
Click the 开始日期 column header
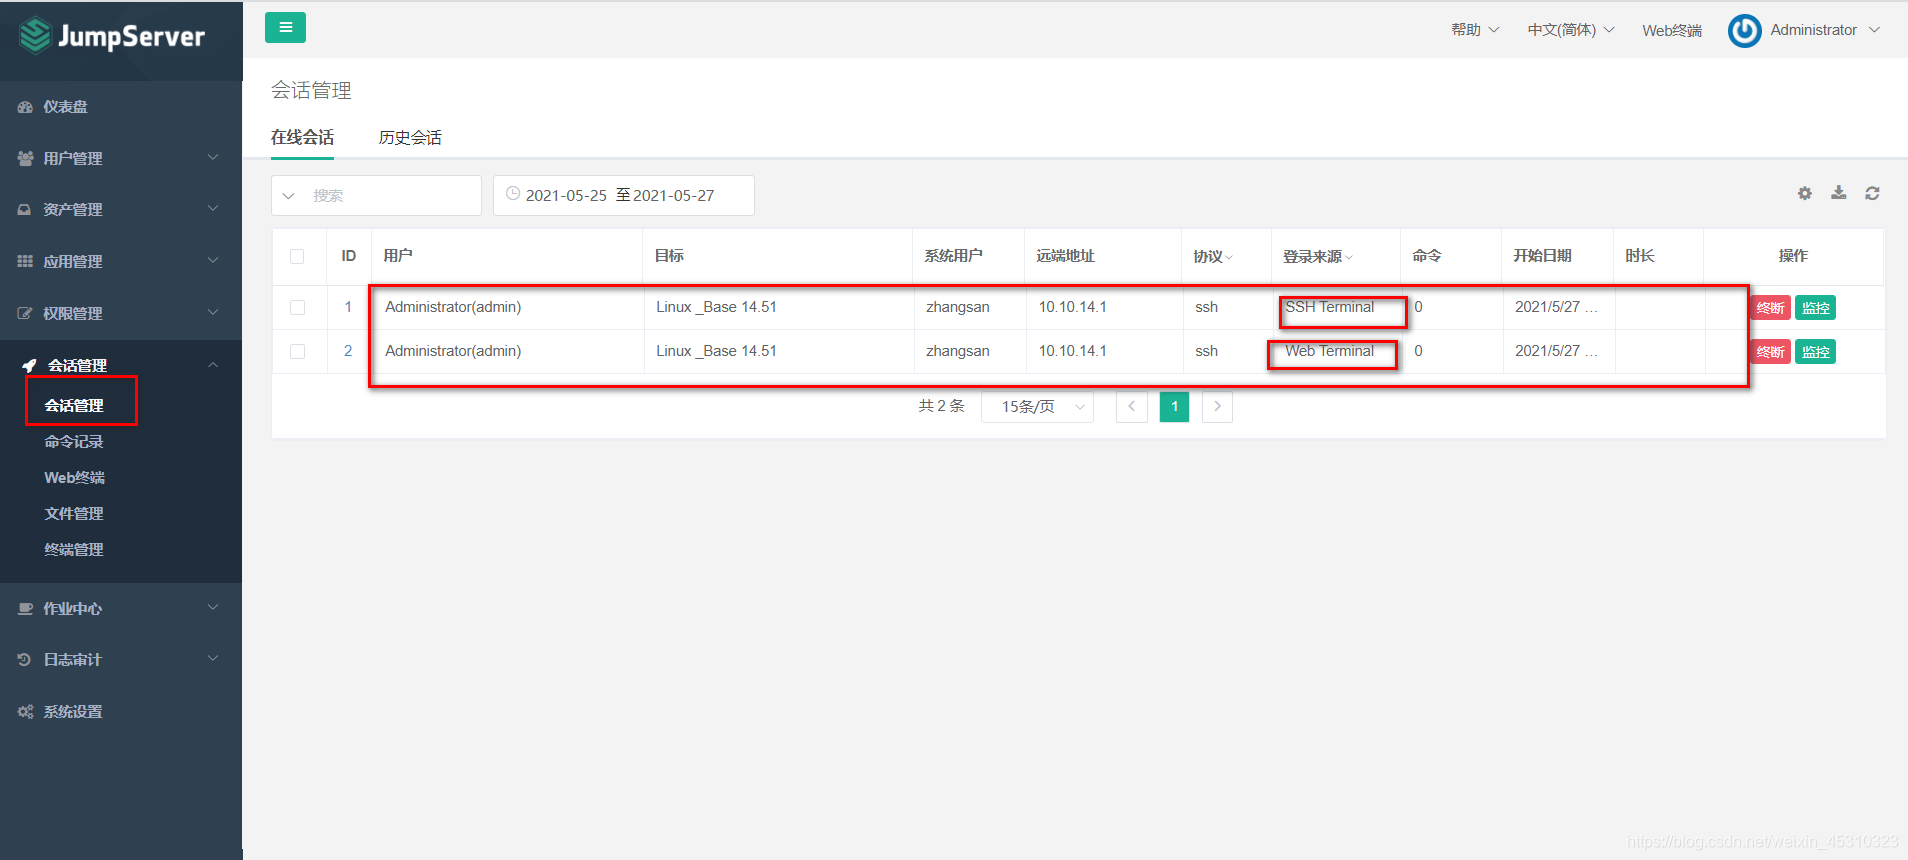[x=1542, y=256]
